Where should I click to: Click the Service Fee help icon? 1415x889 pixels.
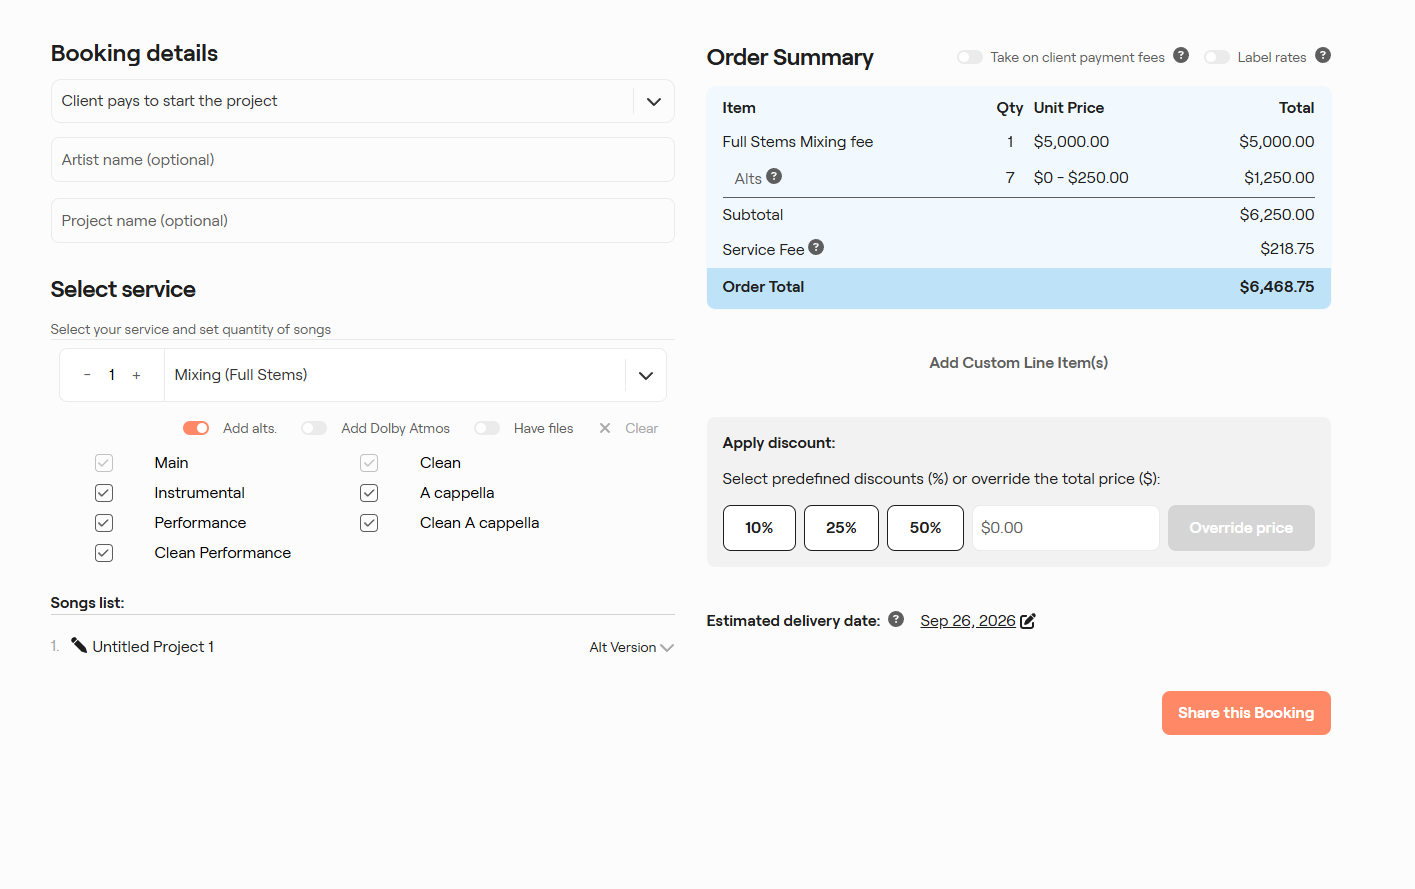tap(816, 247)
